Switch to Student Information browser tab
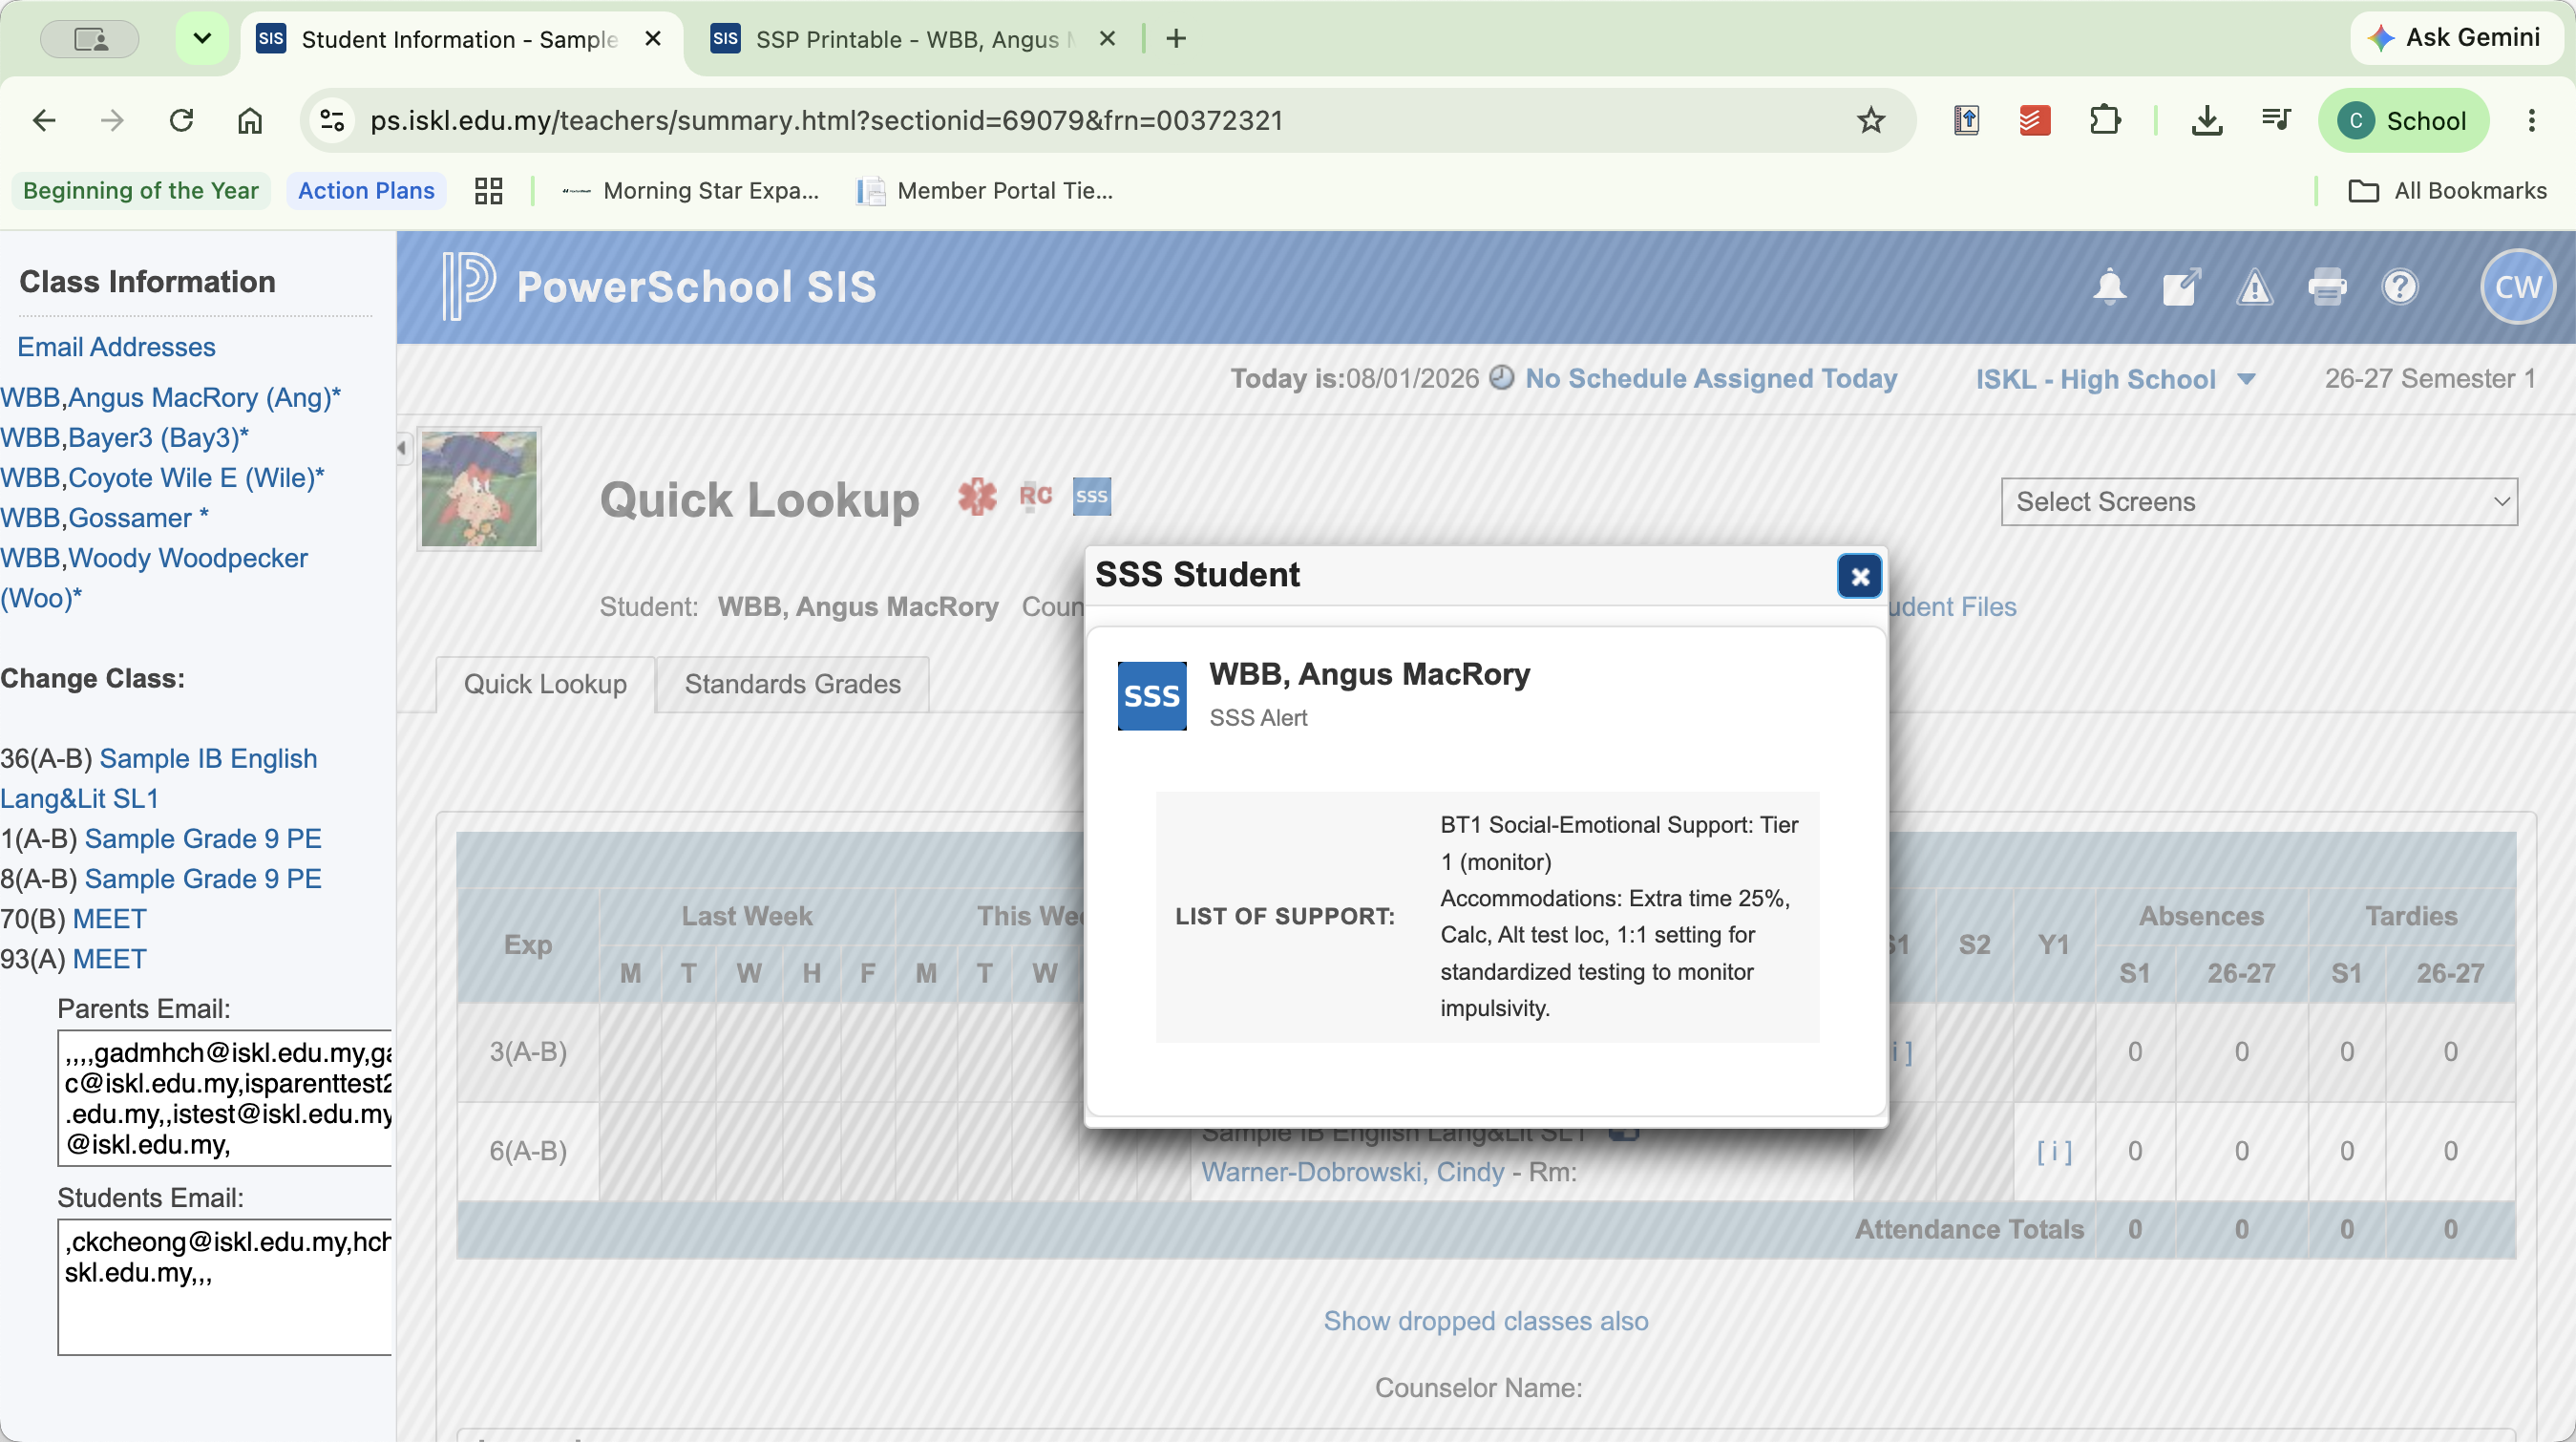 [x=460, y=39]
